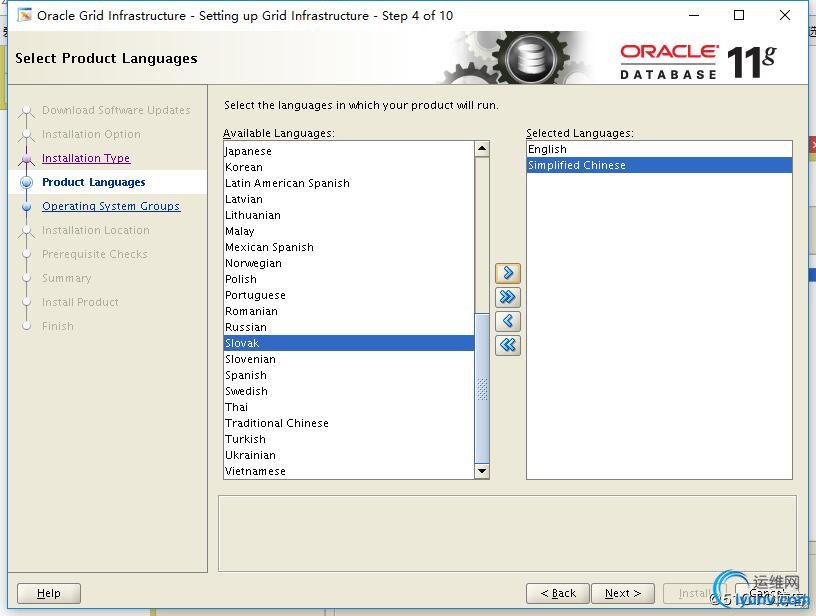Minimize the Oracle Grid Infrastructure window
The height and width of the screenshot is (616, 816).
tap(694, 15)
